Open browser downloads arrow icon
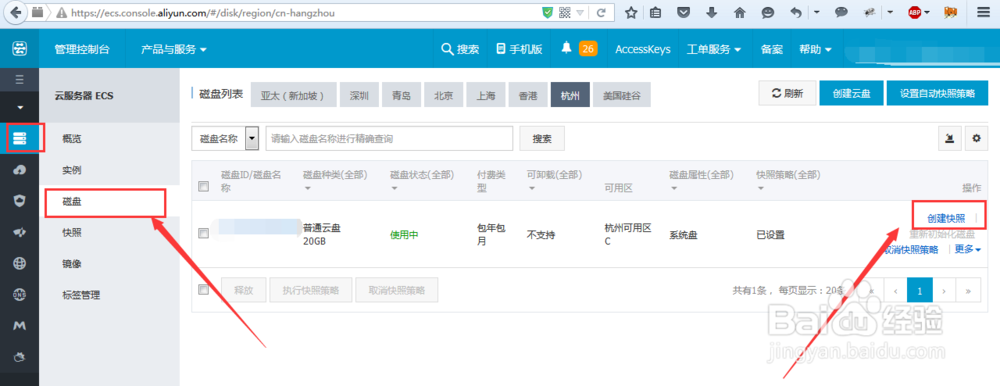 [712, 12]
